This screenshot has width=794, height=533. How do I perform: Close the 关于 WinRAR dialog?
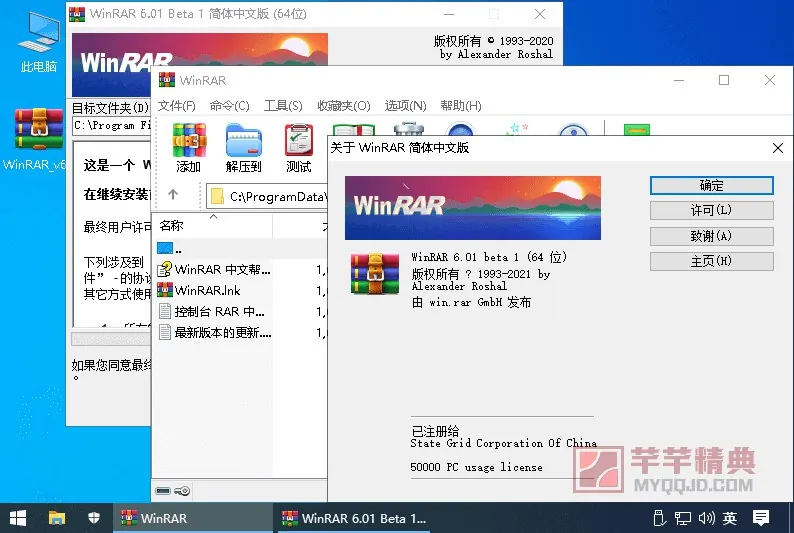778,148
